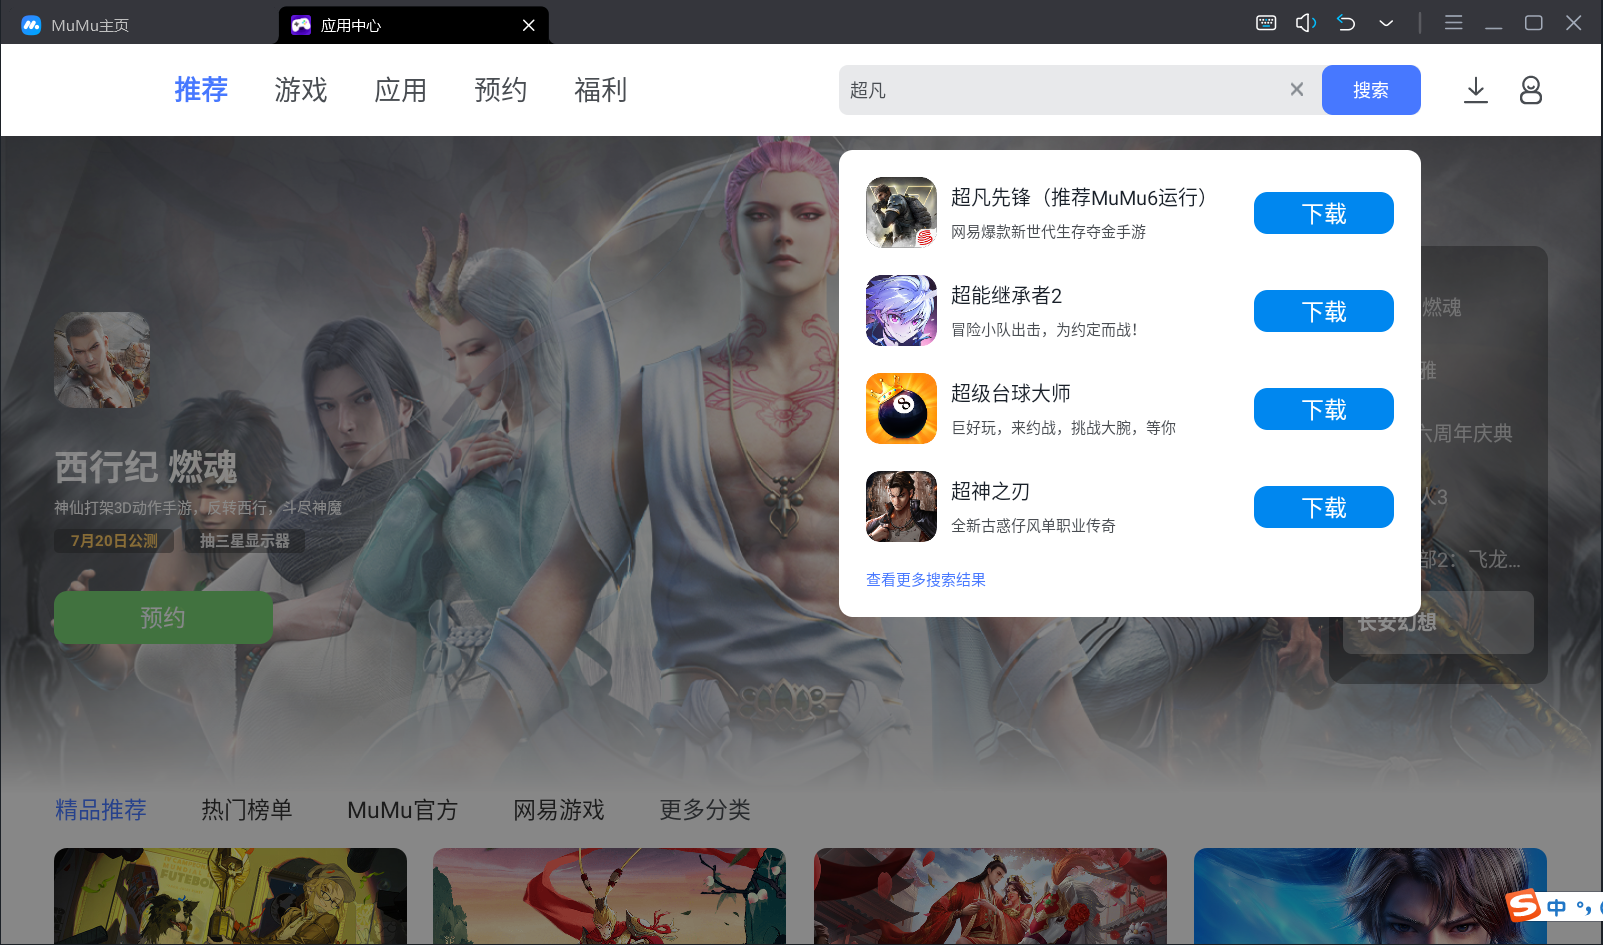Click the 长安幻想 item in the side list
1603x945 pixels.
(x=1438, y=622)
